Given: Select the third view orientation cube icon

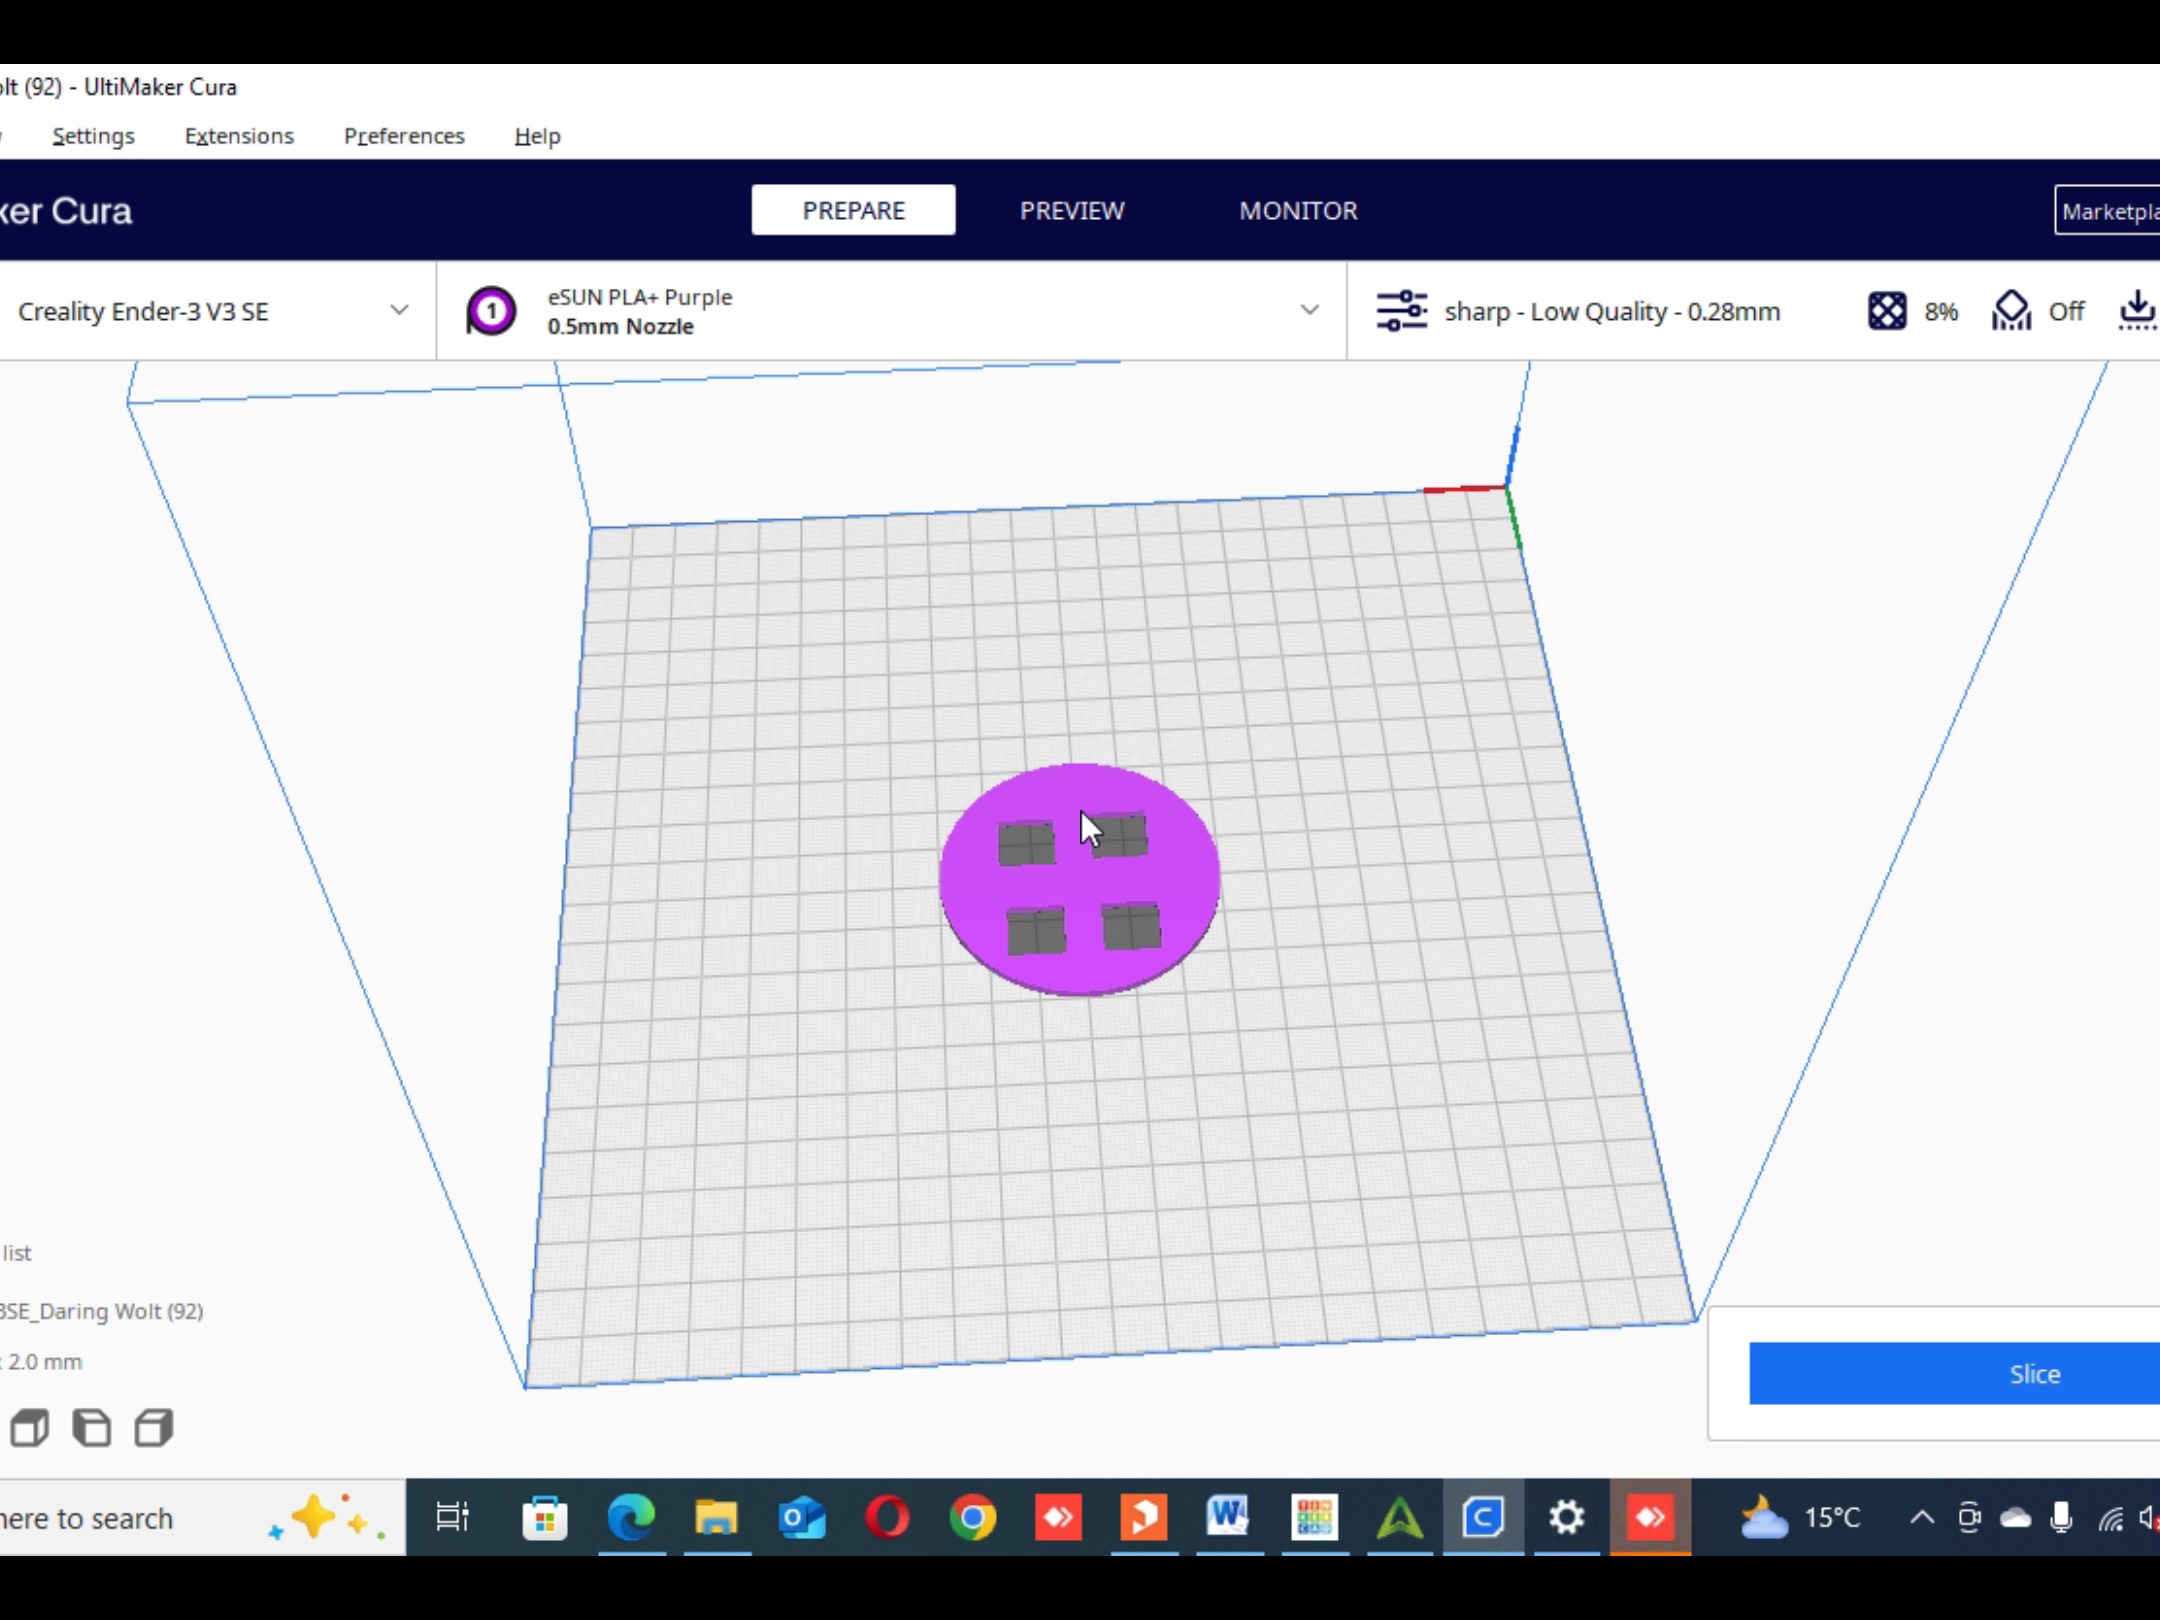Looking at the screenshot, I should click(154, 1428).
